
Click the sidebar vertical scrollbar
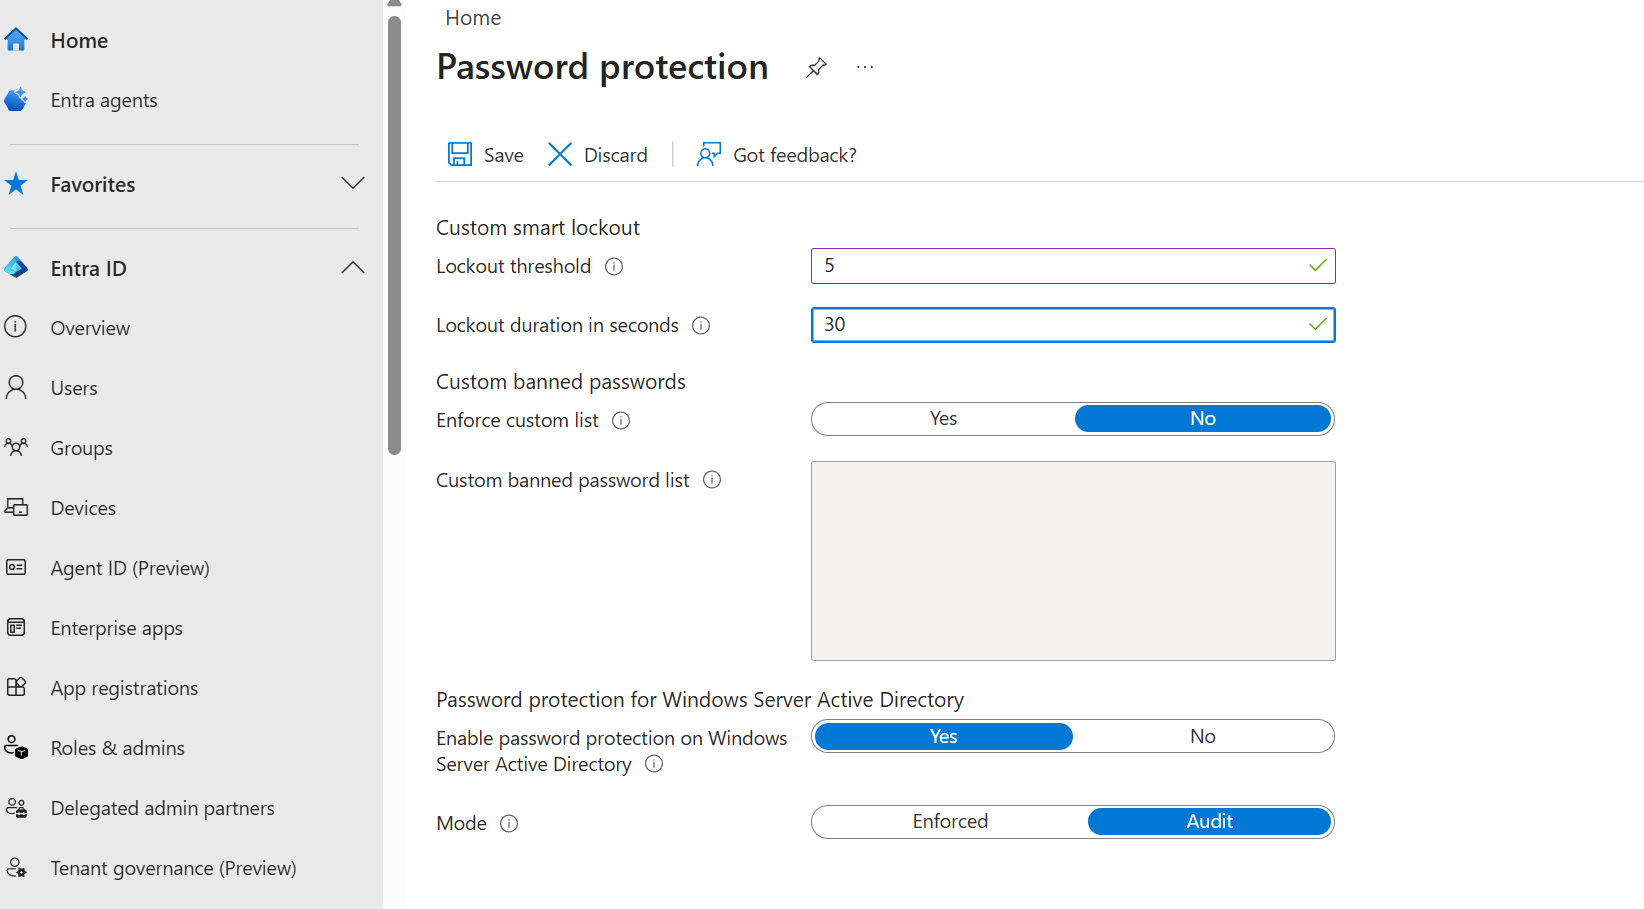[x=394, y=230]
